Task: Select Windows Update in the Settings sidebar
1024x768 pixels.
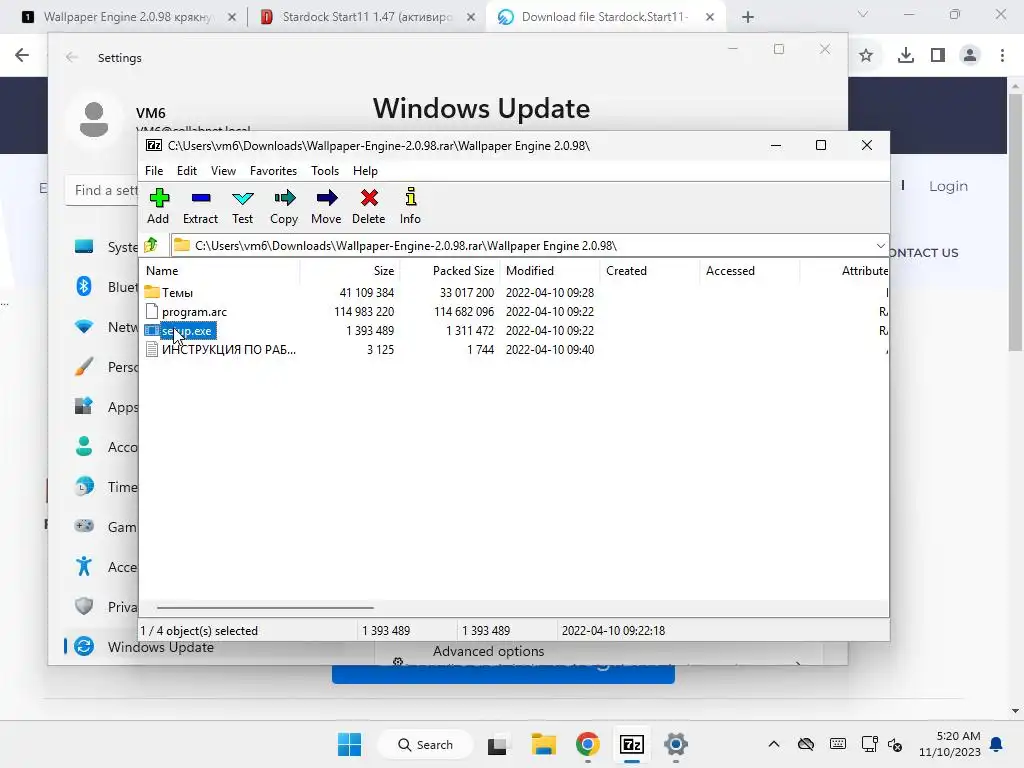Action: pos(161,647)
